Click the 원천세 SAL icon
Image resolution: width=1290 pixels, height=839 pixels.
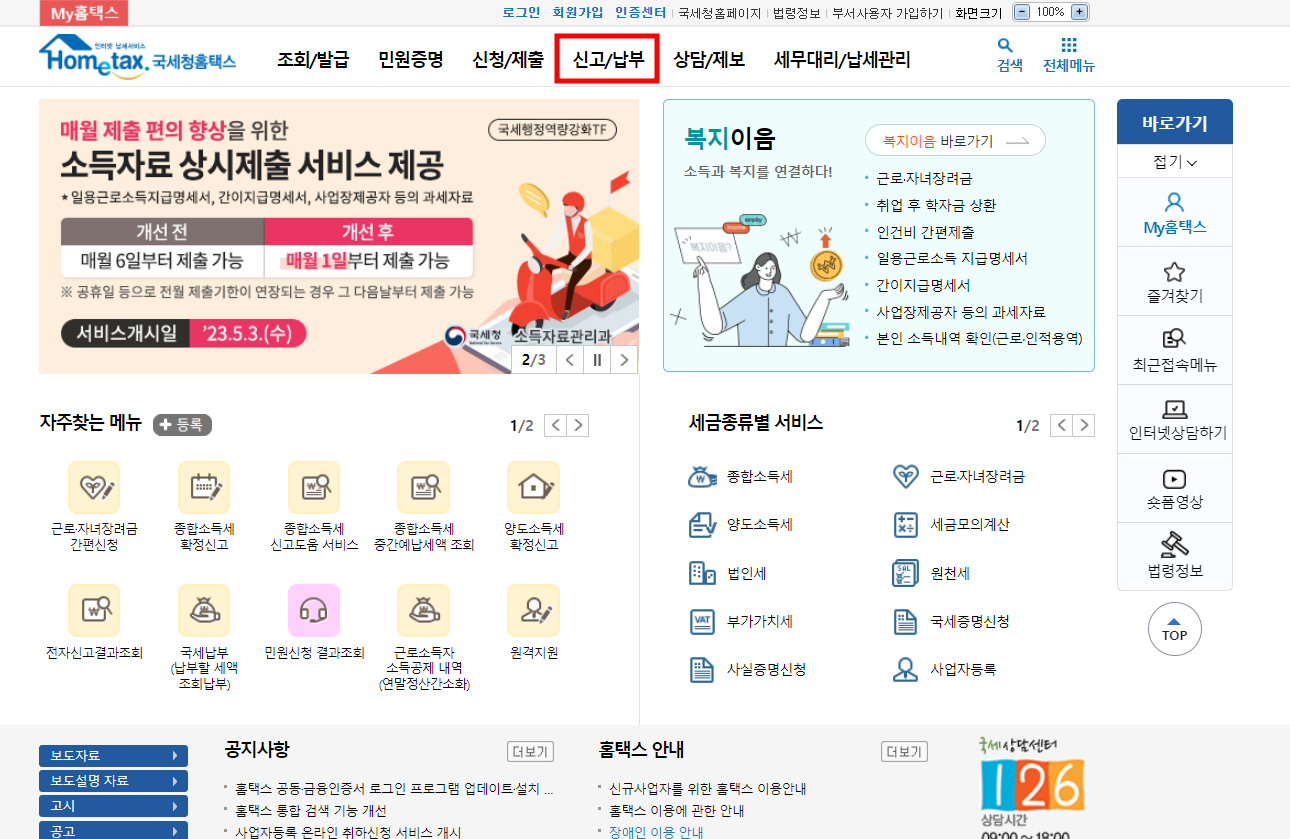pos(905,573)
